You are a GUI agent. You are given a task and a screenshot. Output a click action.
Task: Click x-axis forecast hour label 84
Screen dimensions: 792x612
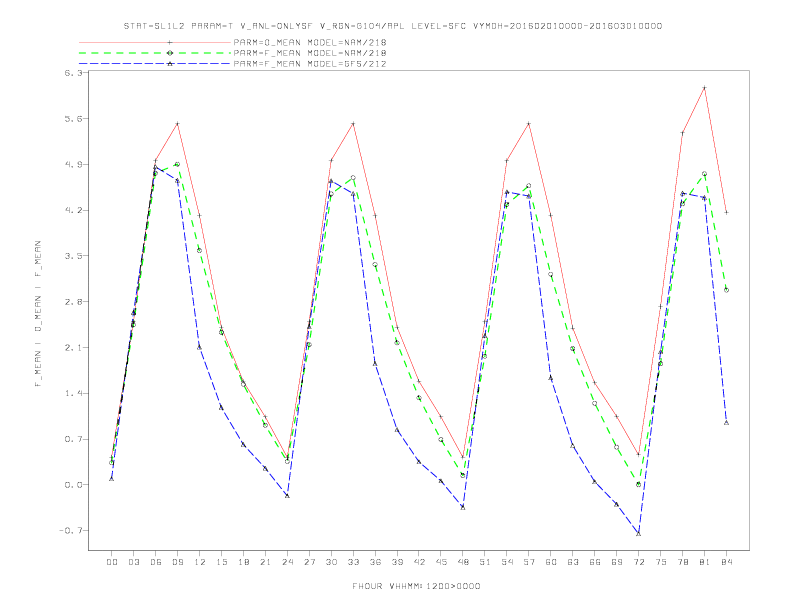(726, 562)
